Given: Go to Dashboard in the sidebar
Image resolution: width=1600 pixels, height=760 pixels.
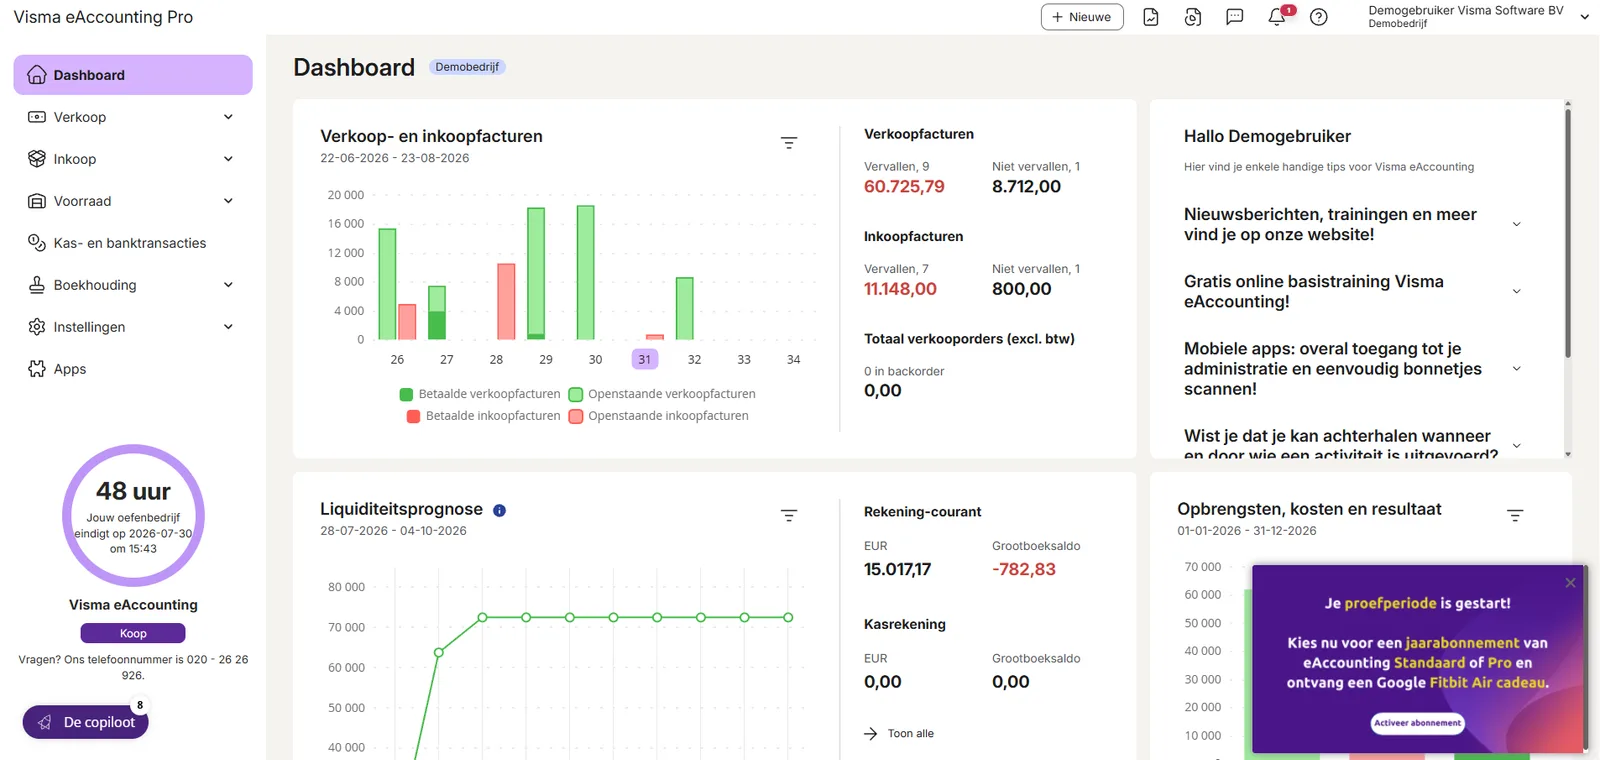Looking at the screenshot, I should [x=133, y=75].
